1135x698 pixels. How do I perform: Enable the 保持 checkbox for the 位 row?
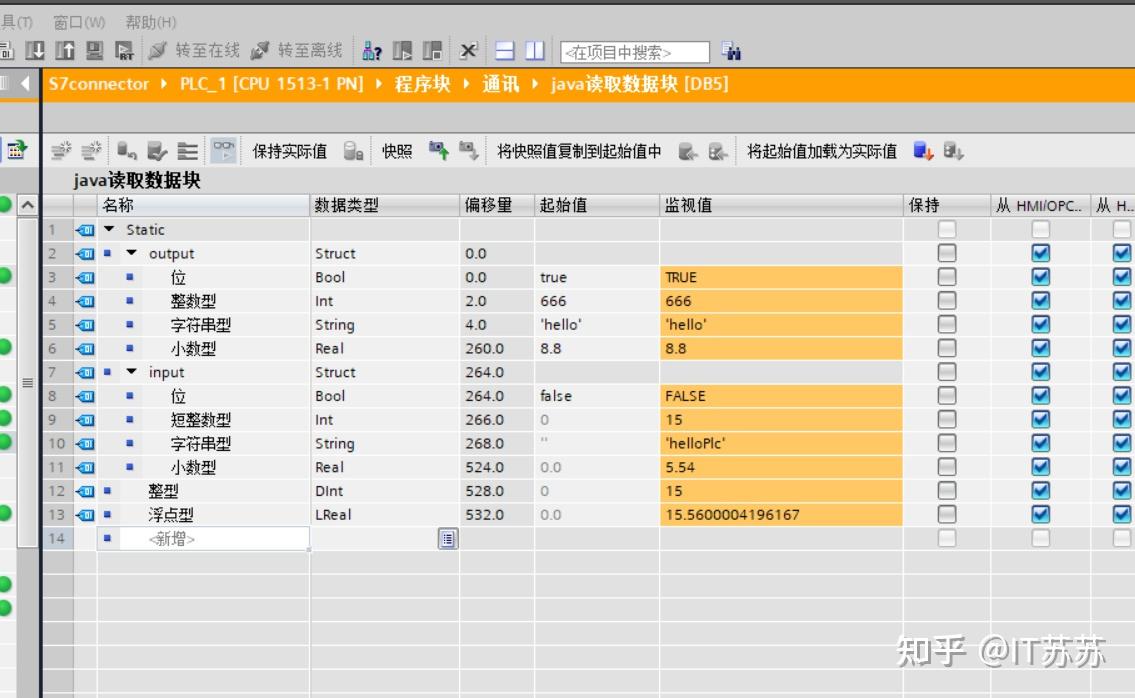pos(946,277)
